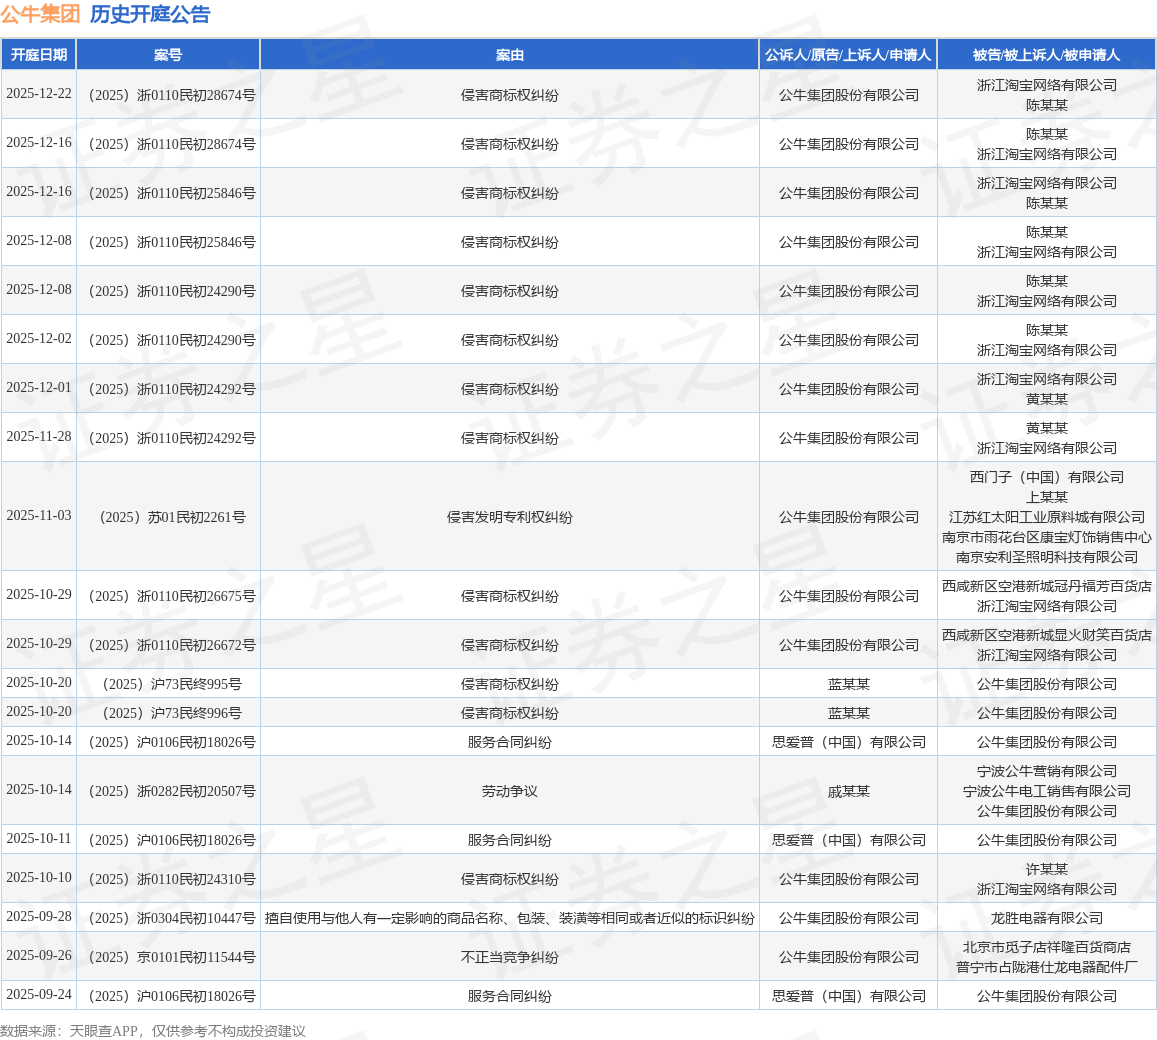This screenshot has width=1157, height=1040.
Task: Select the 被告/被上诉人/被申请人 column header
Action: [1046, 55]
